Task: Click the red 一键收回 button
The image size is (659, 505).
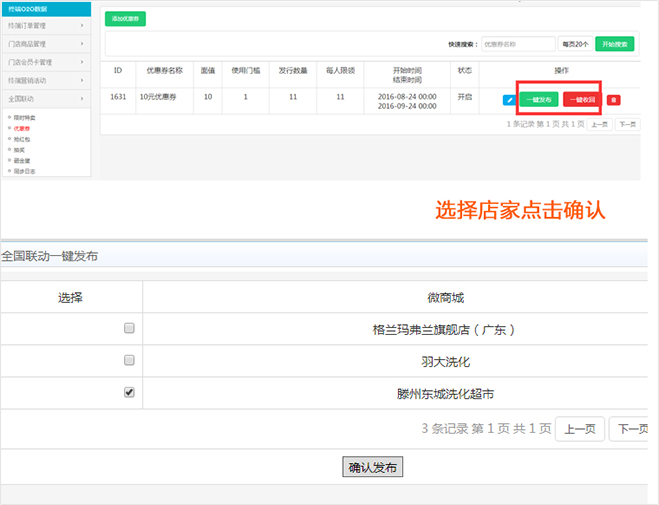Action: click(582, 100)
